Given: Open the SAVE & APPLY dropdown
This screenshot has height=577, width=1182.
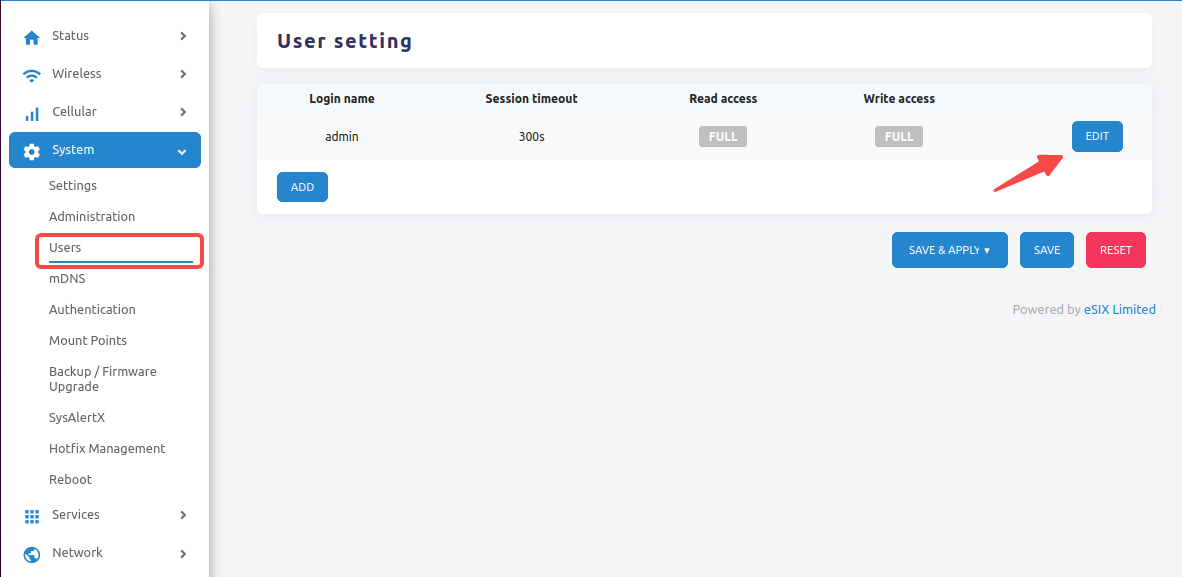Looking at the screenshot, I should (x=949, y=249).
